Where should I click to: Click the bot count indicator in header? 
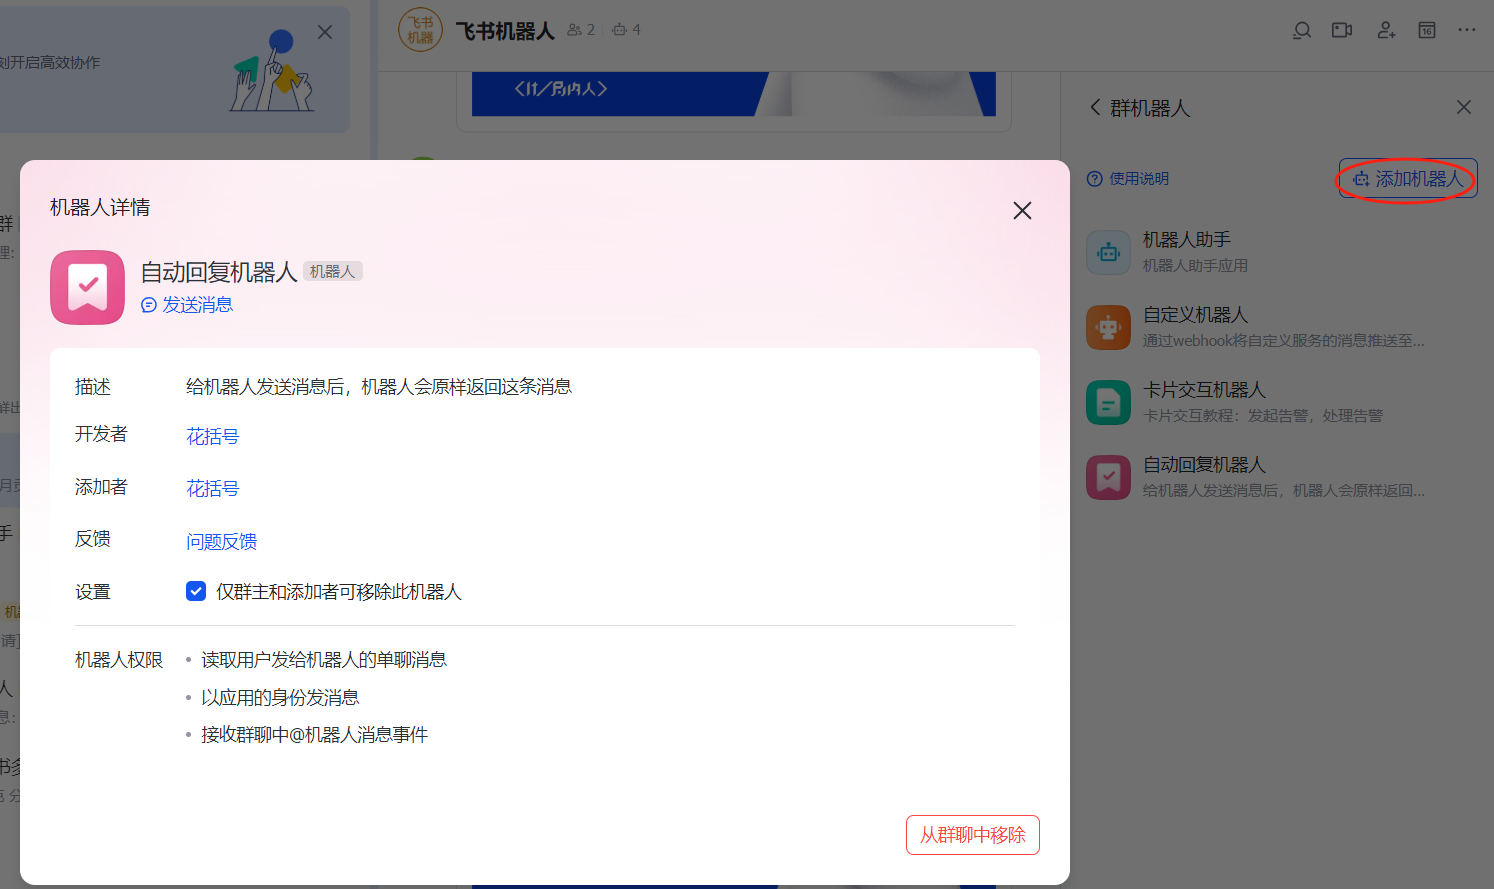point(627,30)
